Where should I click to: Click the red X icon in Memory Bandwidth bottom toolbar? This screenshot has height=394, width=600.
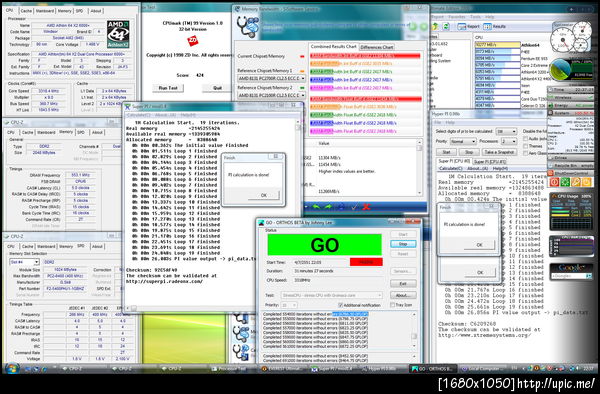(x=366, y=207)
